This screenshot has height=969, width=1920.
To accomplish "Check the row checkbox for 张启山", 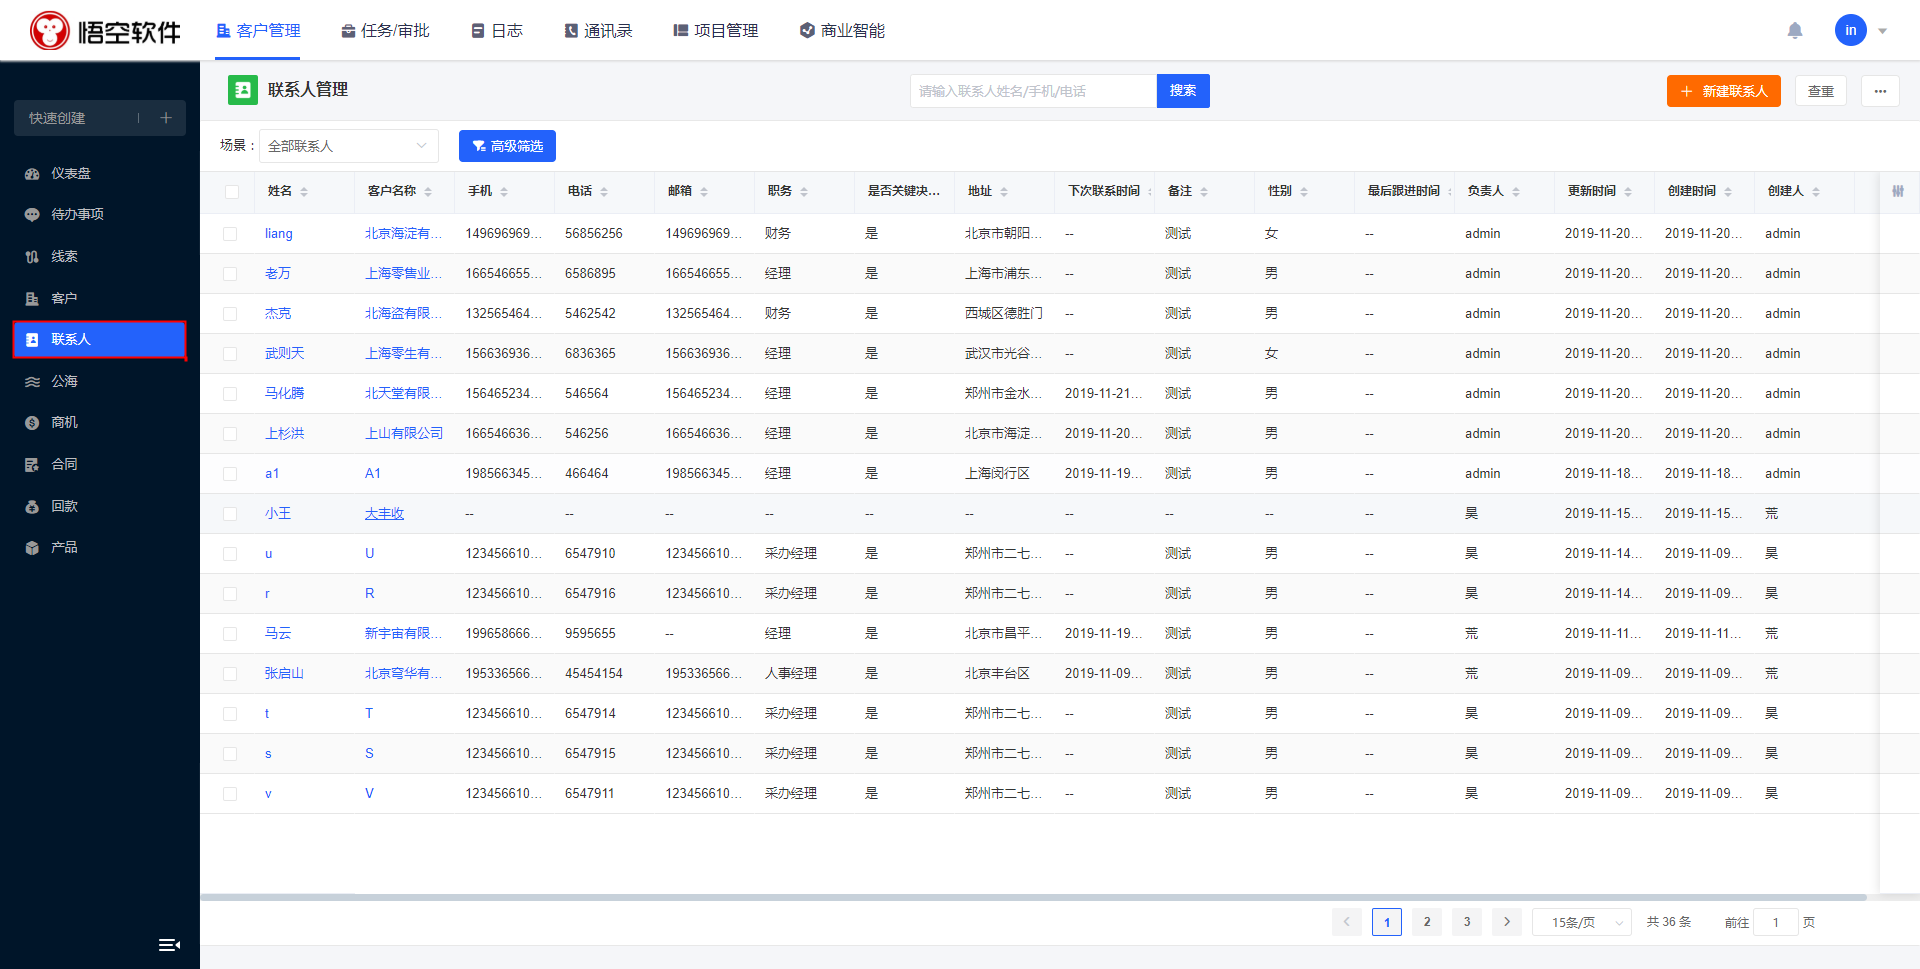I will 230,674.
